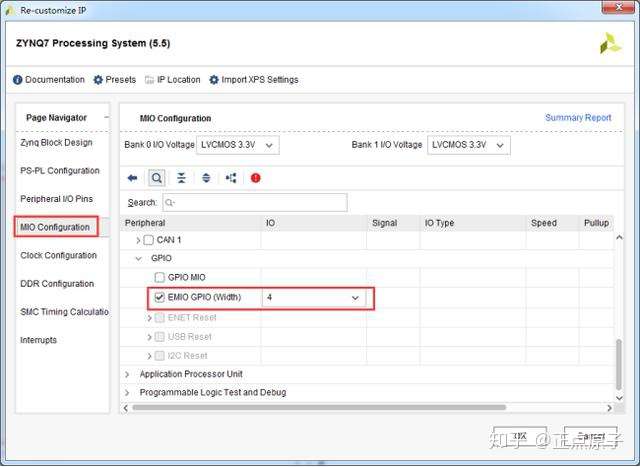The height and width of the screenshot is (467, 640).
Task: Click the Expand All toolbar icon
Action: pos(206,178)
